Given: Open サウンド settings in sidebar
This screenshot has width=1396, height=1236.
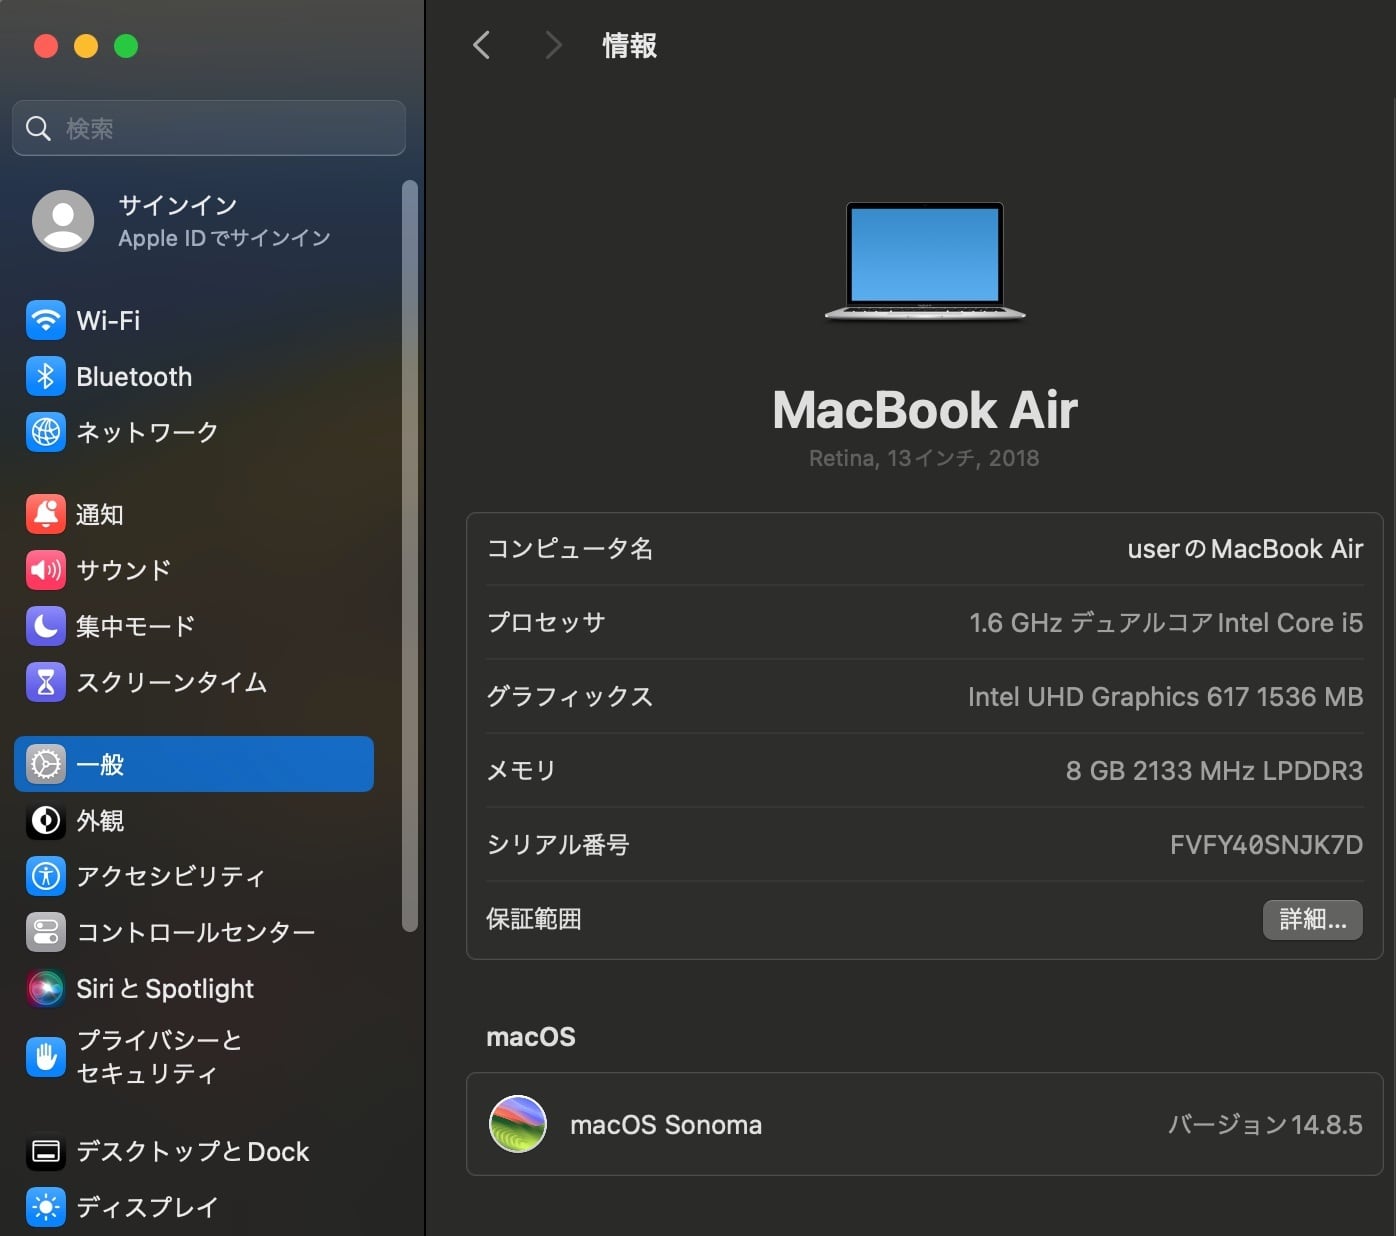Looking at the screenshot, I should pyautogui.click(x=194, y=571).
